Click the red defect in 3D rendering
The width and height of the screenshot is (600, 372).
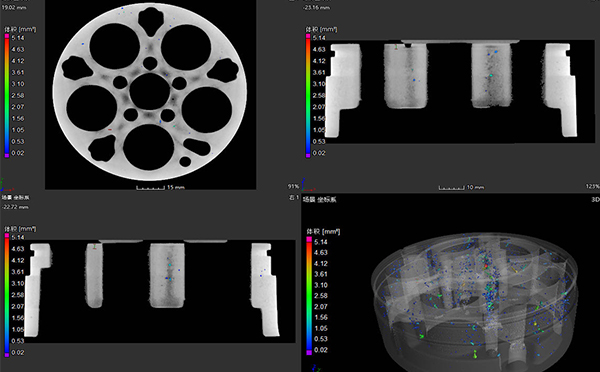[x=486, y=265]
